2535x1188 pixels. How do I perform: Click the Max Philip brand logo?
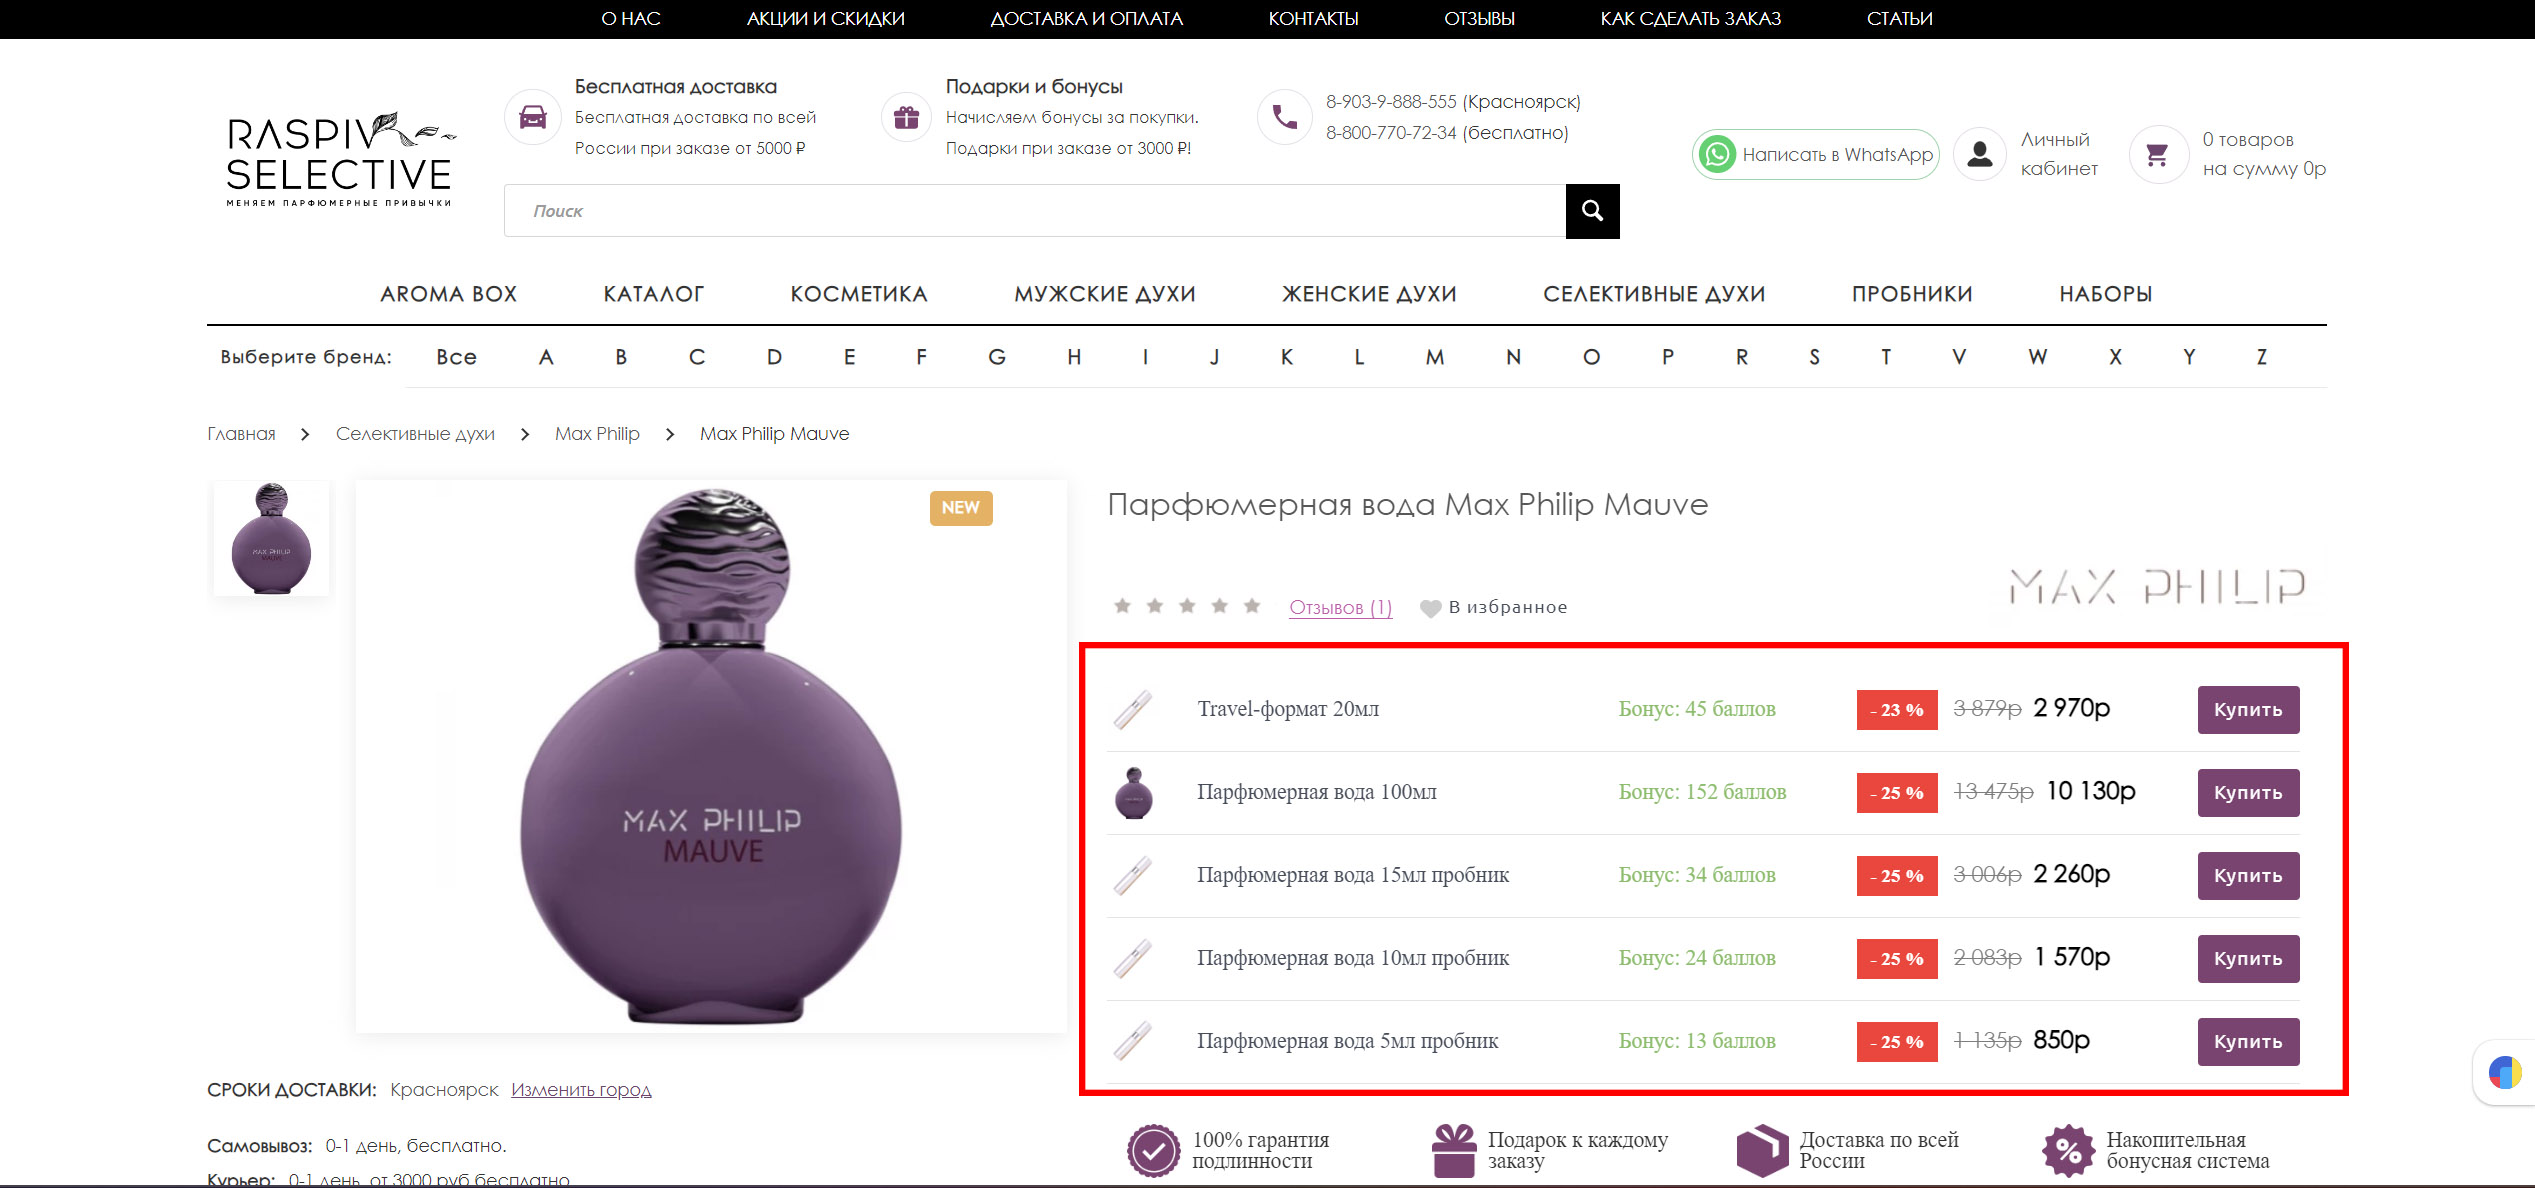(x=2157, y=587)
